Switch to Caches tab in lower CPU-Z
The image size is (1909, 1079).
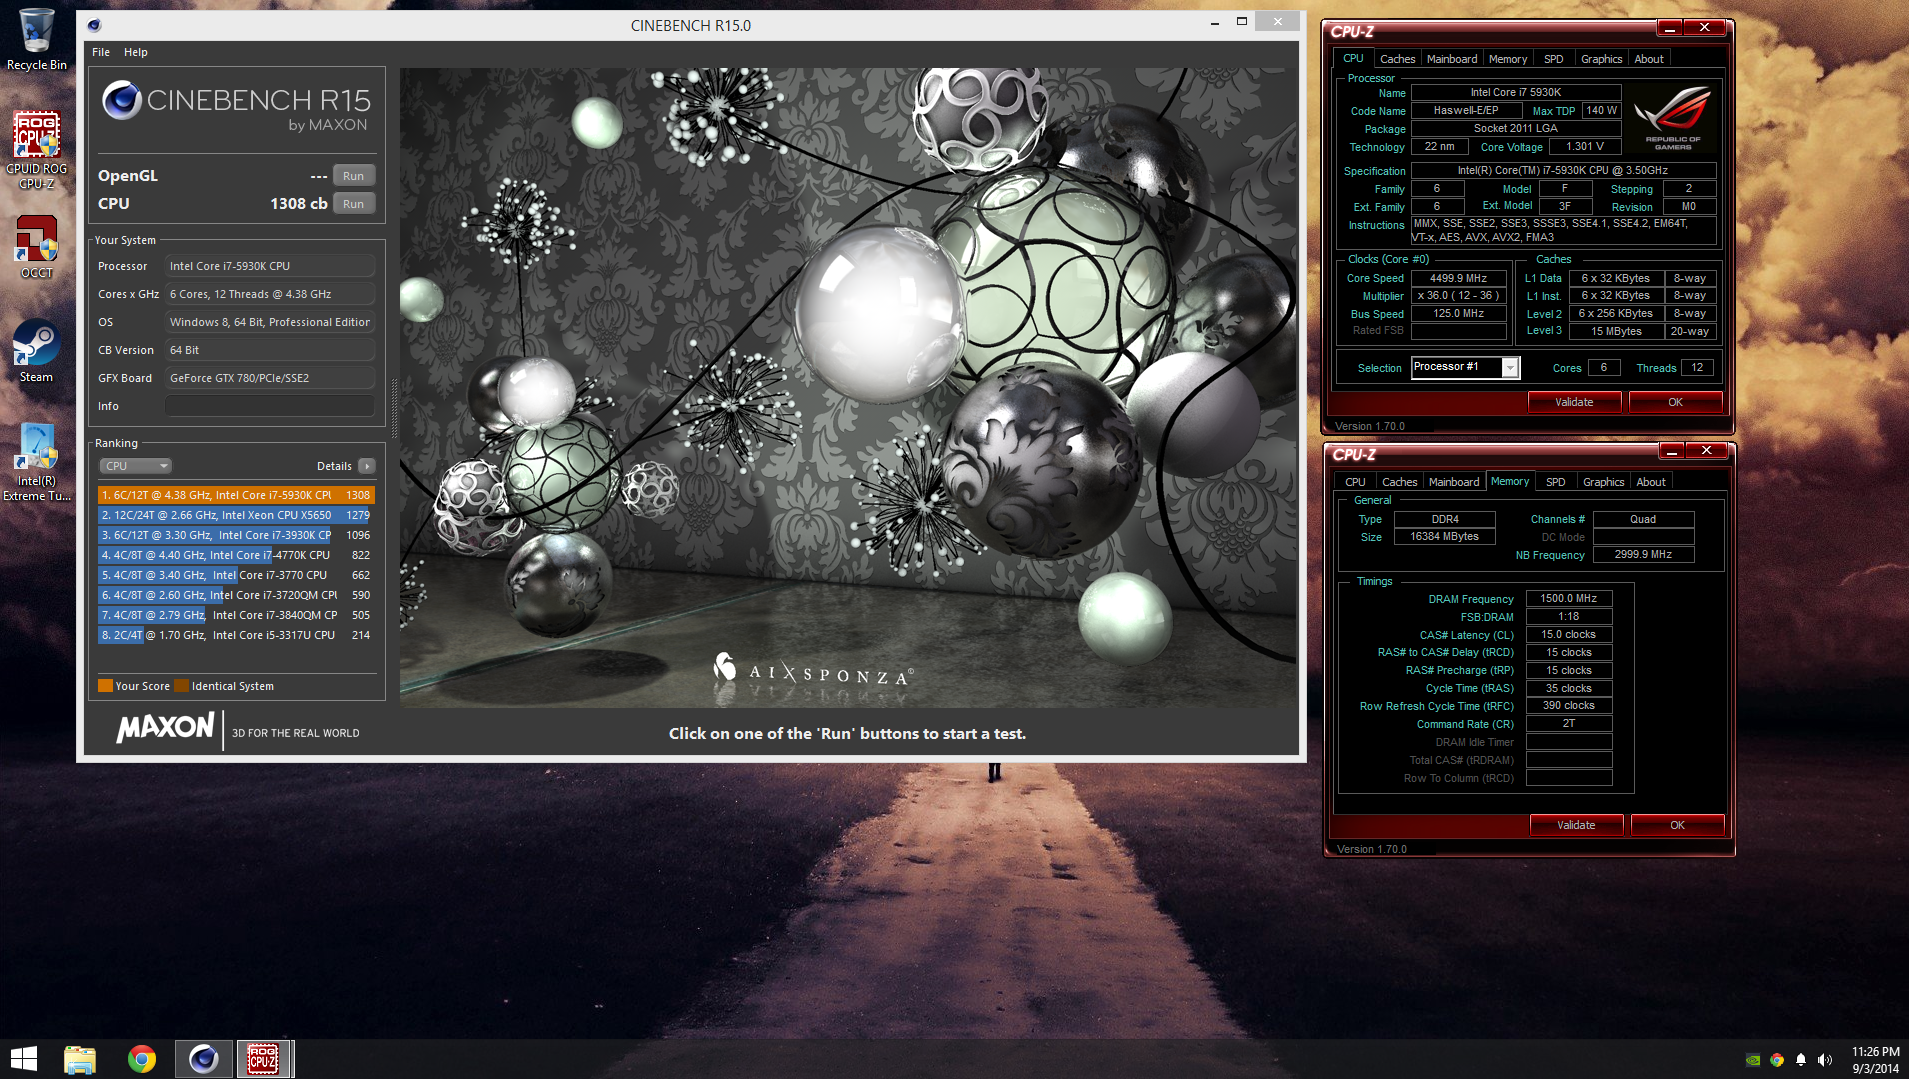point(1399,482)
